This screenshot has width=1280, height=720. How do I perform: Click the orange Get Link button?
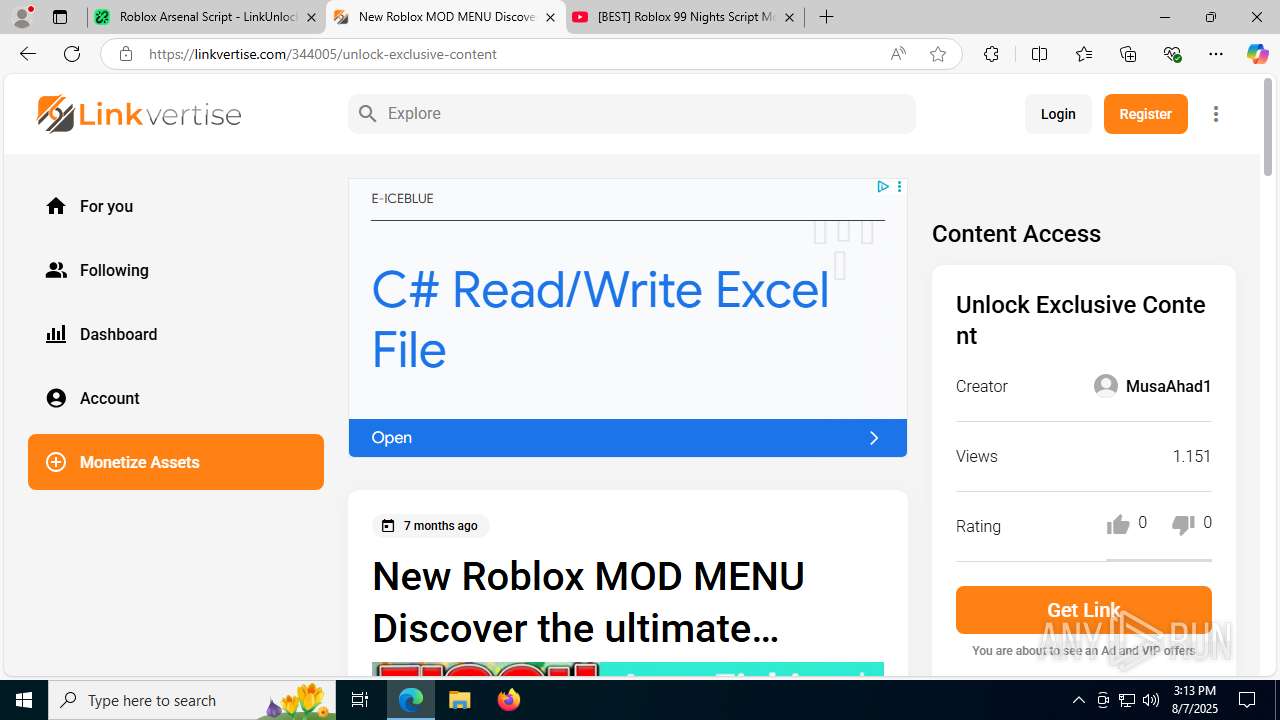tap(1084, 610)
